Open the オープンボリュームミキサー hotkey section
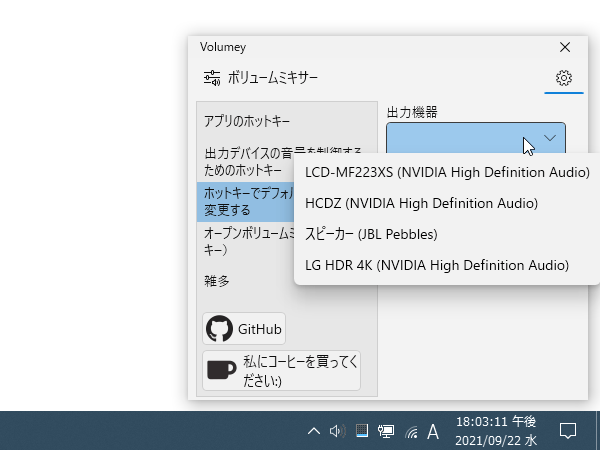This screenshot has width=600, height=450. [x=246, y=241]
